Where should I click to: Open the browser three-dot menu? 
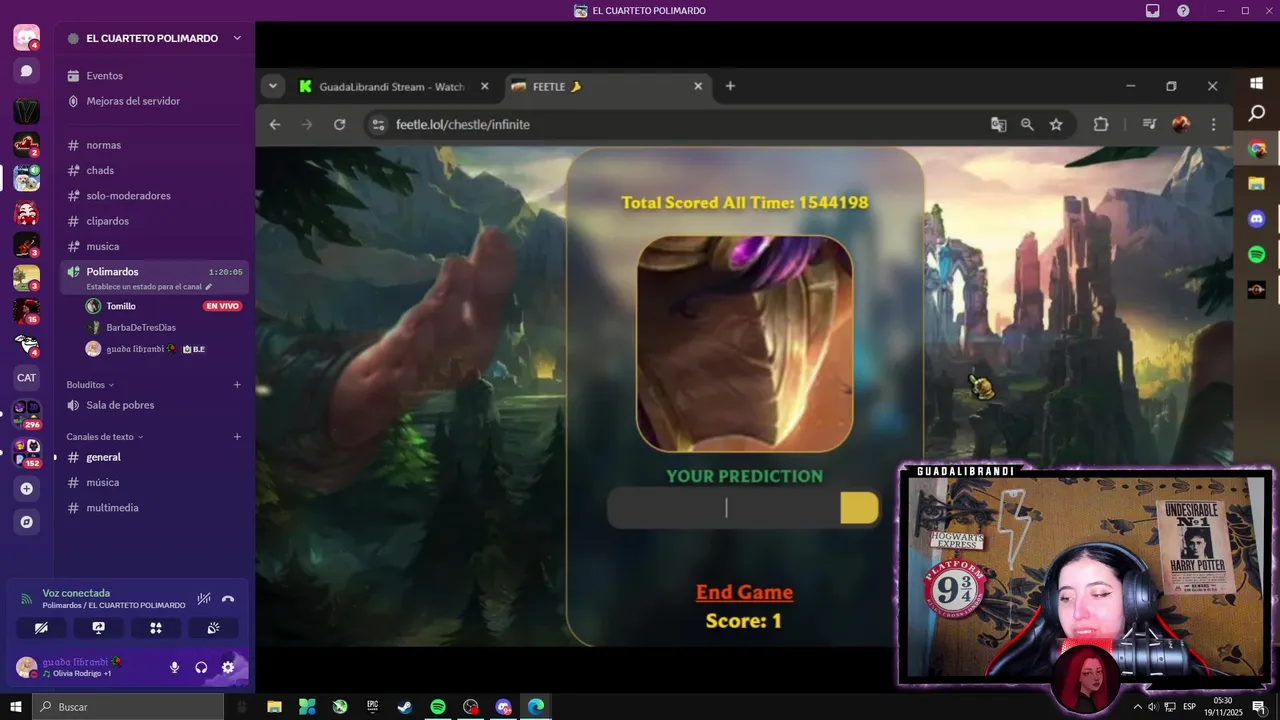[1214, 125]
